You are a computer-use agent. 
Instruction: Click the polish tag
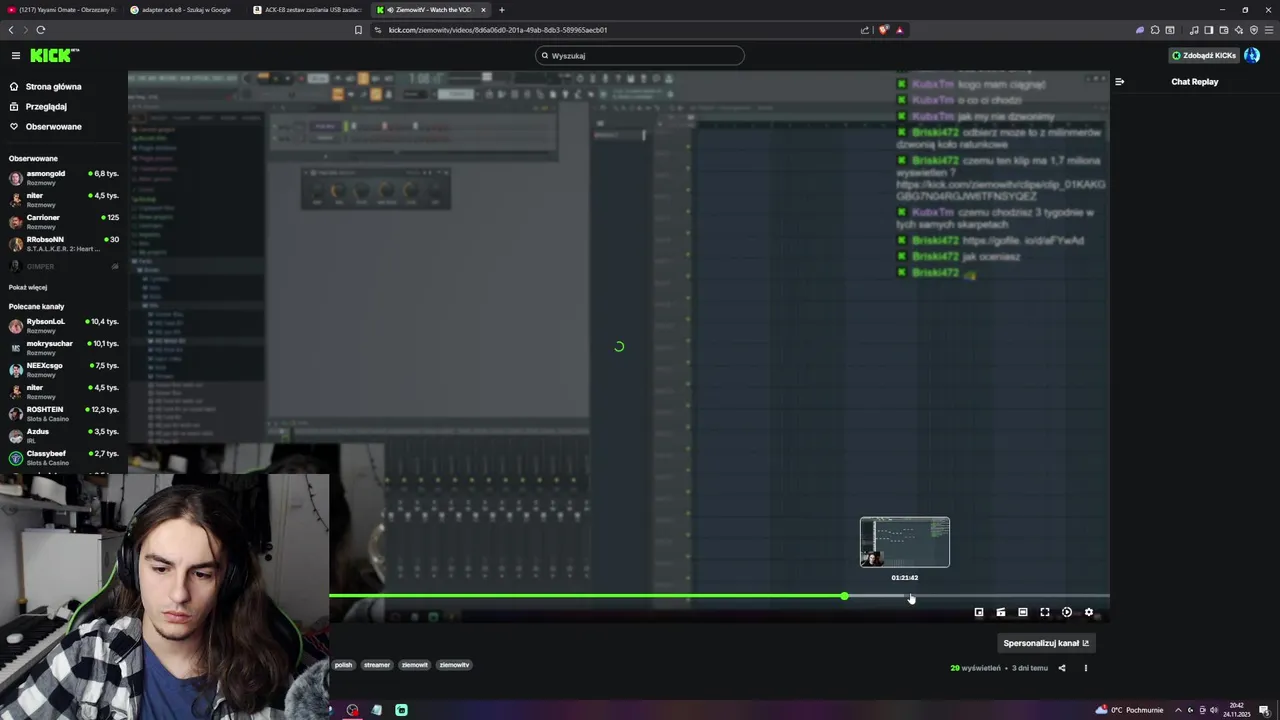(x=344, y=665)
